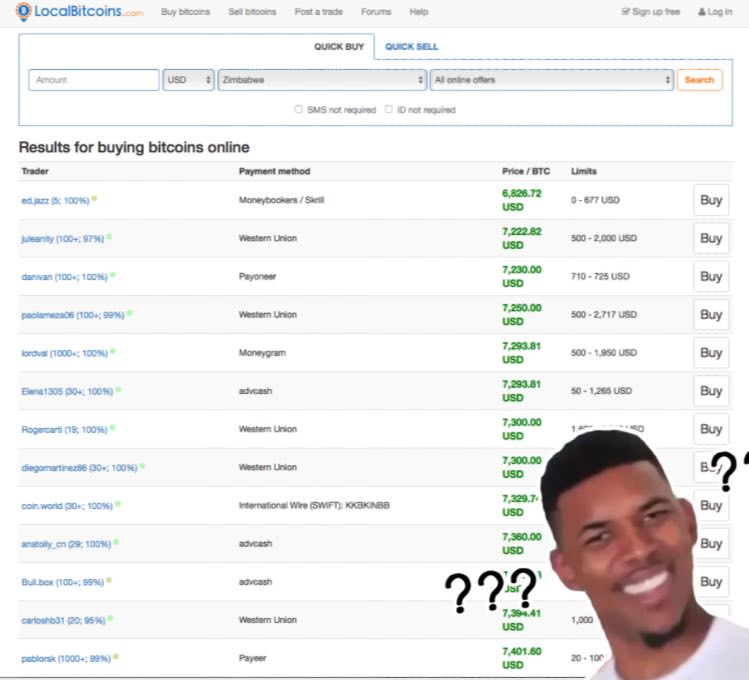Open the Buy bitcoins menu
This screenshot has height=680, width=749.
pyautogui.click(x=185, y=12)
